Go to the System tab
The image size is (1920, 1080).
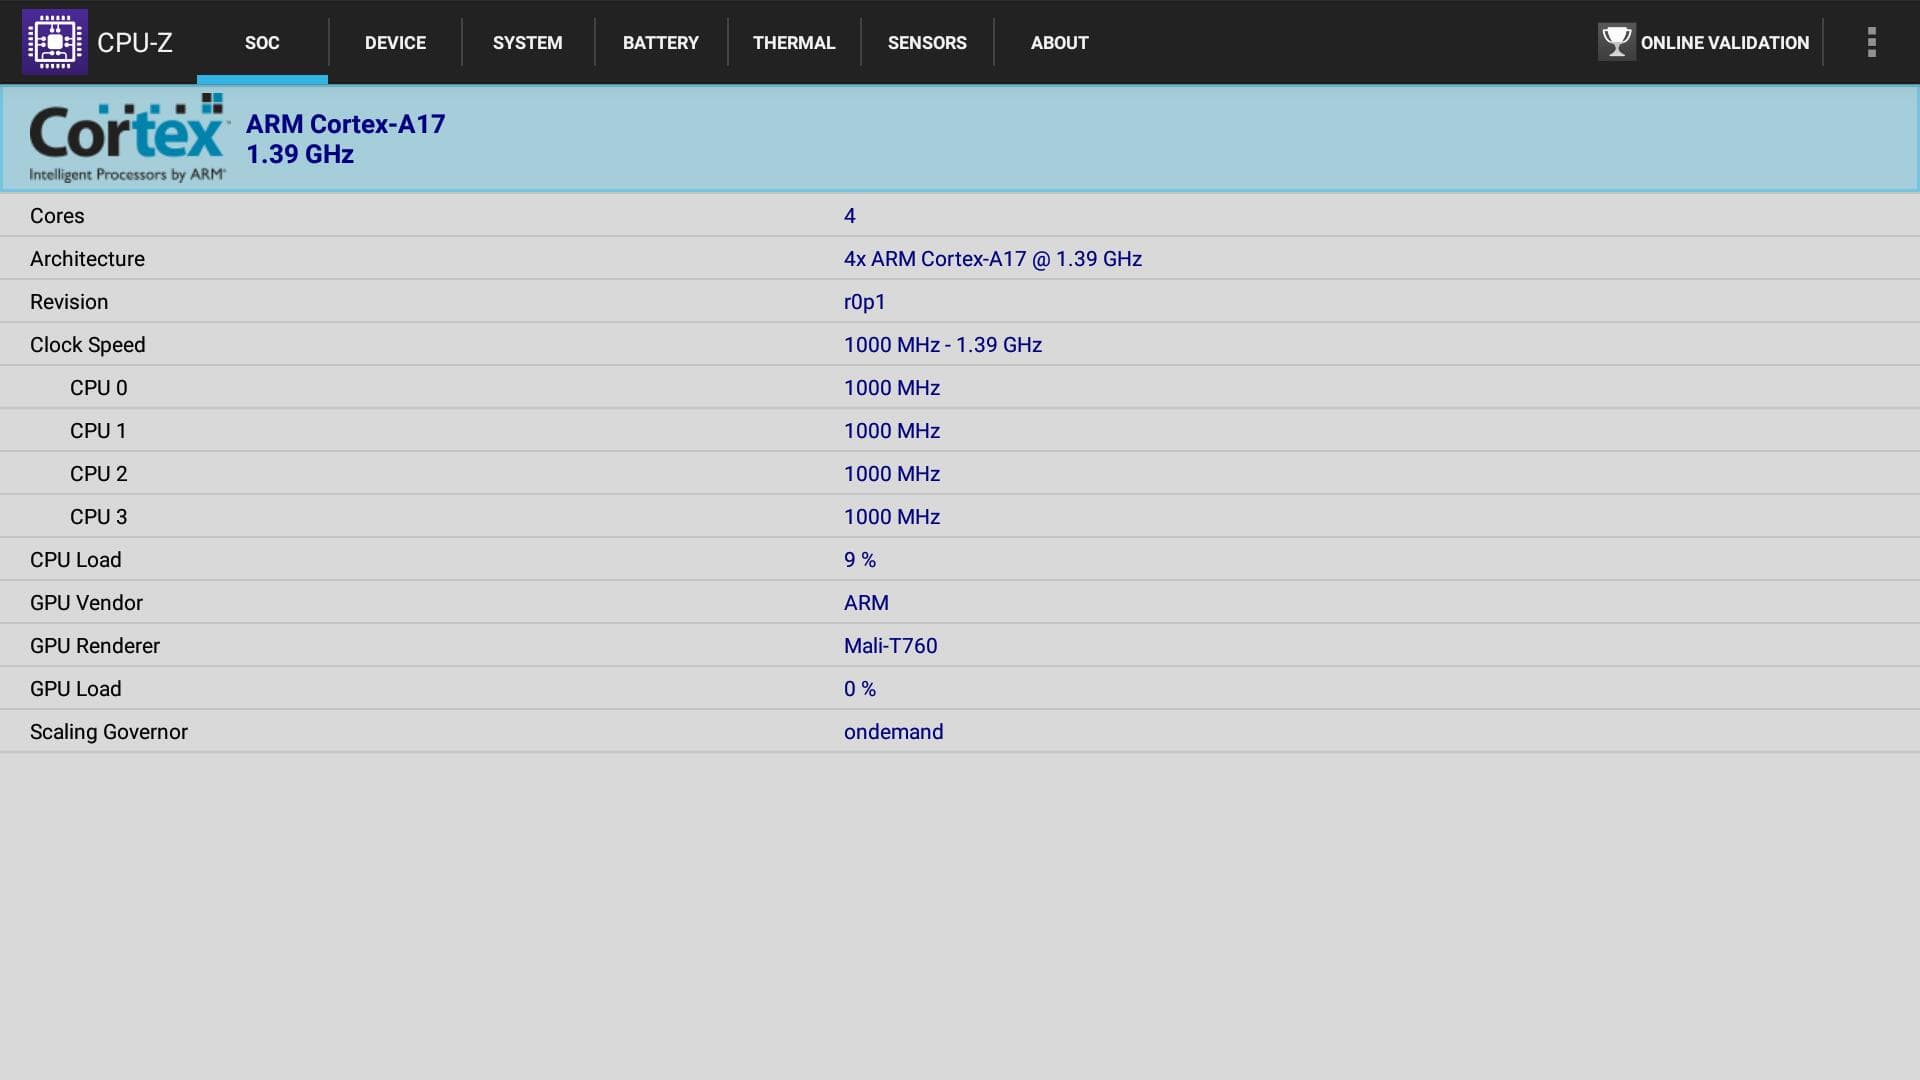527,43
